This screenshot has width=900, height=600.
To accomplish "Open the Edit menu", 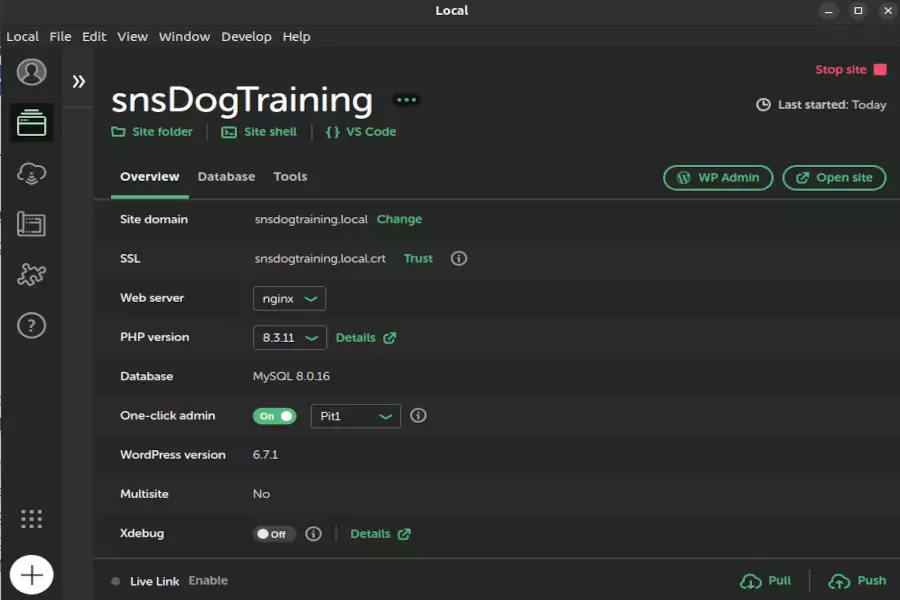I will pyautogui.click(x=94, y=37).
